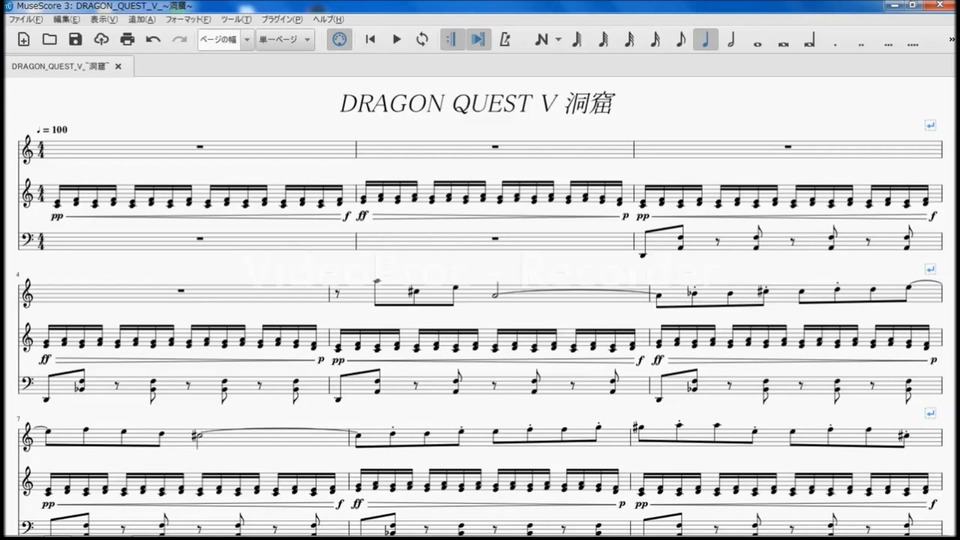The height and width of the screenshot is (540, 960).
Task: Select the highlighted quarter note duration
Action: pyautogui.click(x=706, y=40)
